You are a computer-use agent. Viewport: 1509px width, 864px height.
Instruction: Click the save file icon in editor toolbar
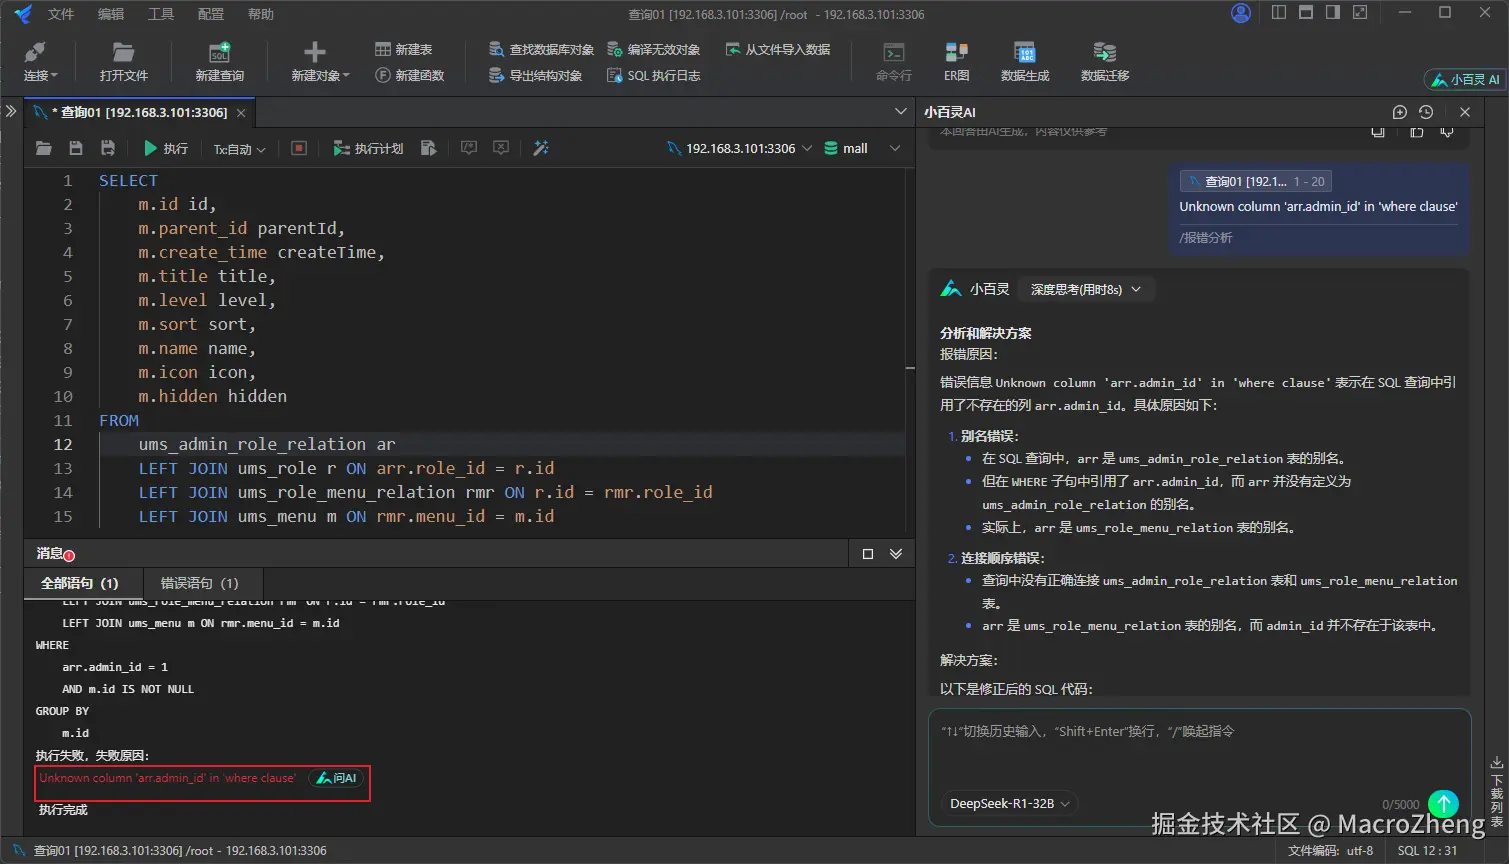[x=76, y=148]
